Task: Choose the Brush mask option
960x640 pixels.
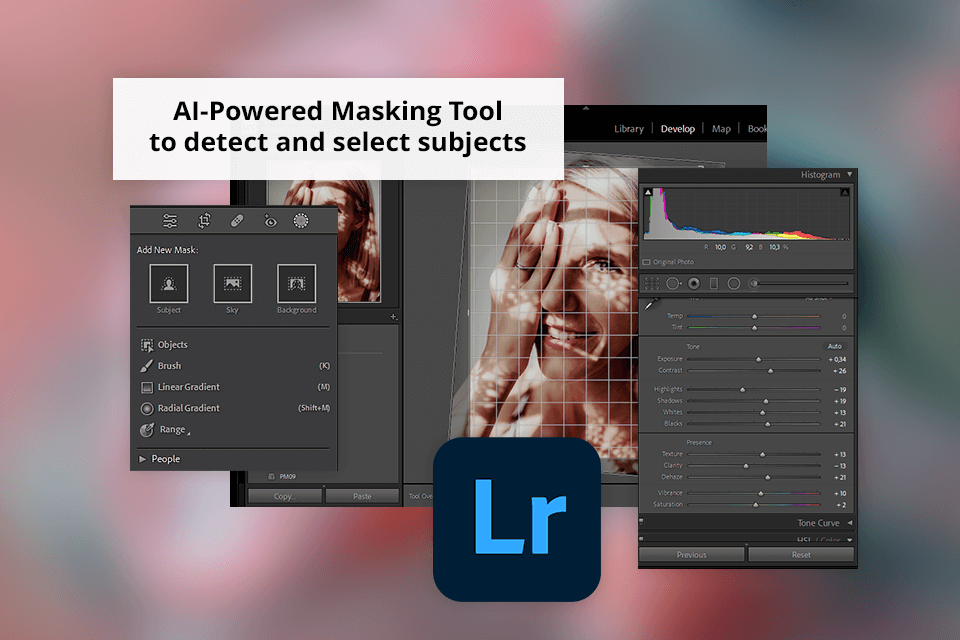Action: (x=235, y=366)
